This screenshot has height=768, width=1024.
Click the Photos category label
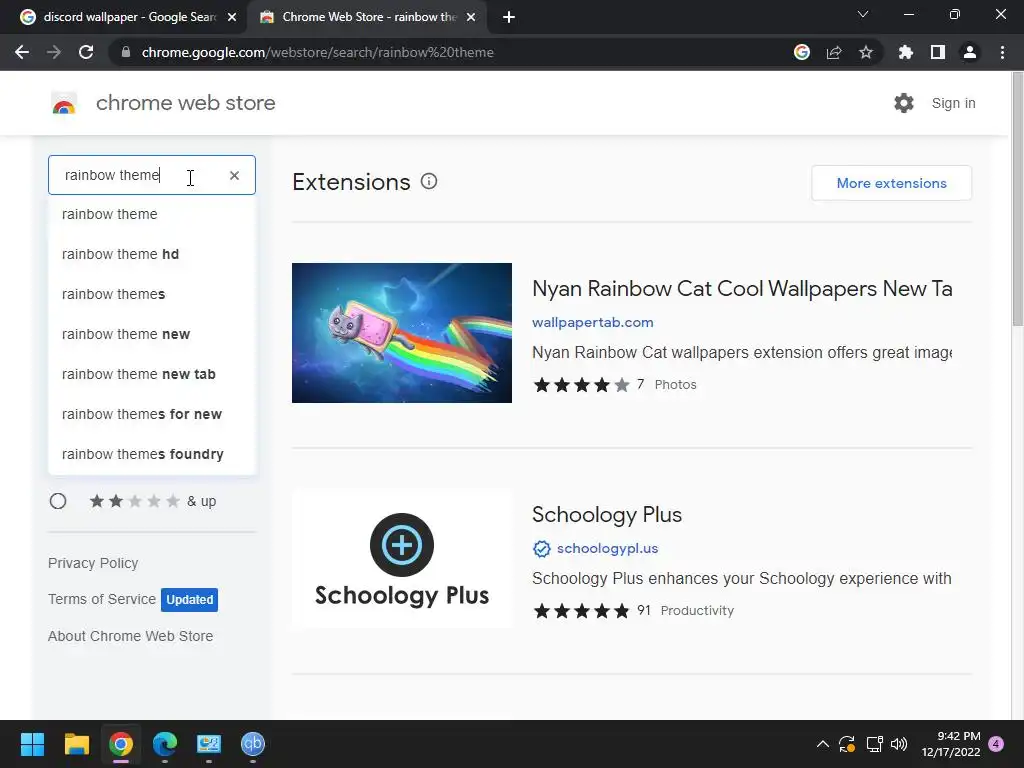675,385
